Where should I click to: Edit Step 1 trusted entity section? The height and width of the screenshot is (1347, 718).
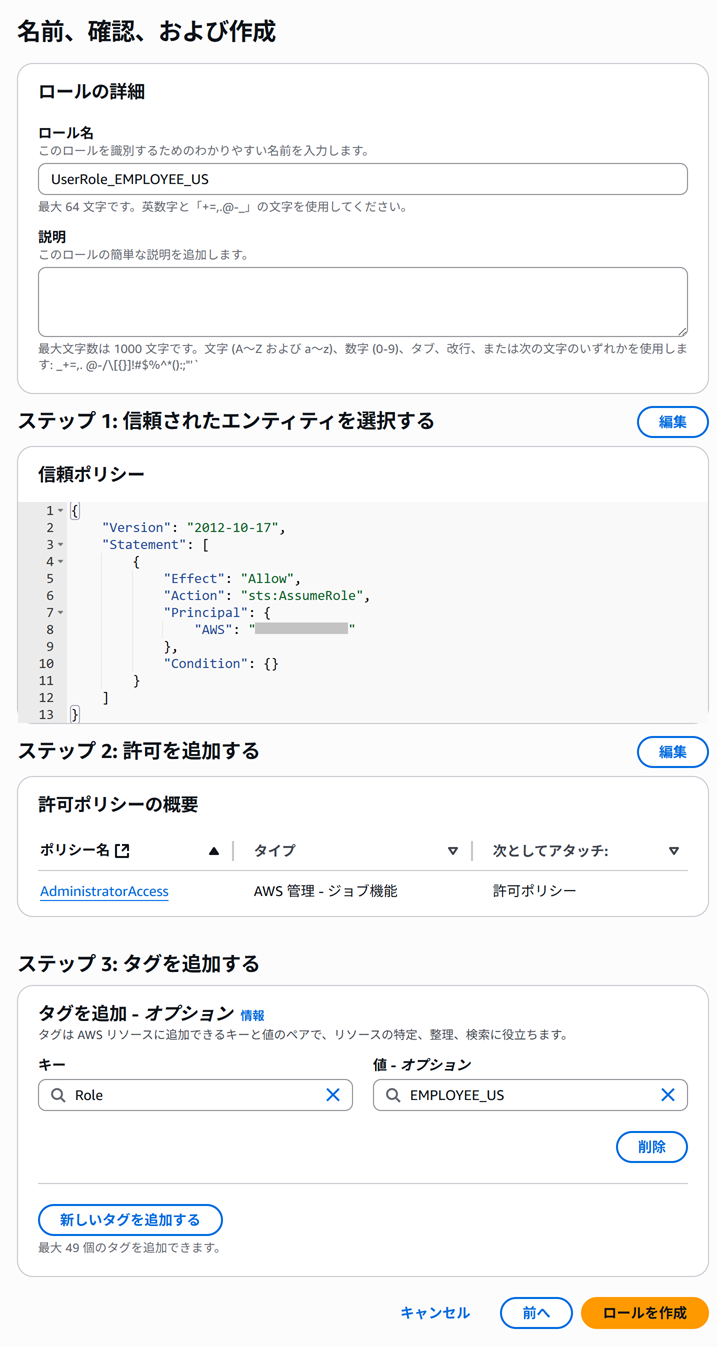[x=672, y=422]
